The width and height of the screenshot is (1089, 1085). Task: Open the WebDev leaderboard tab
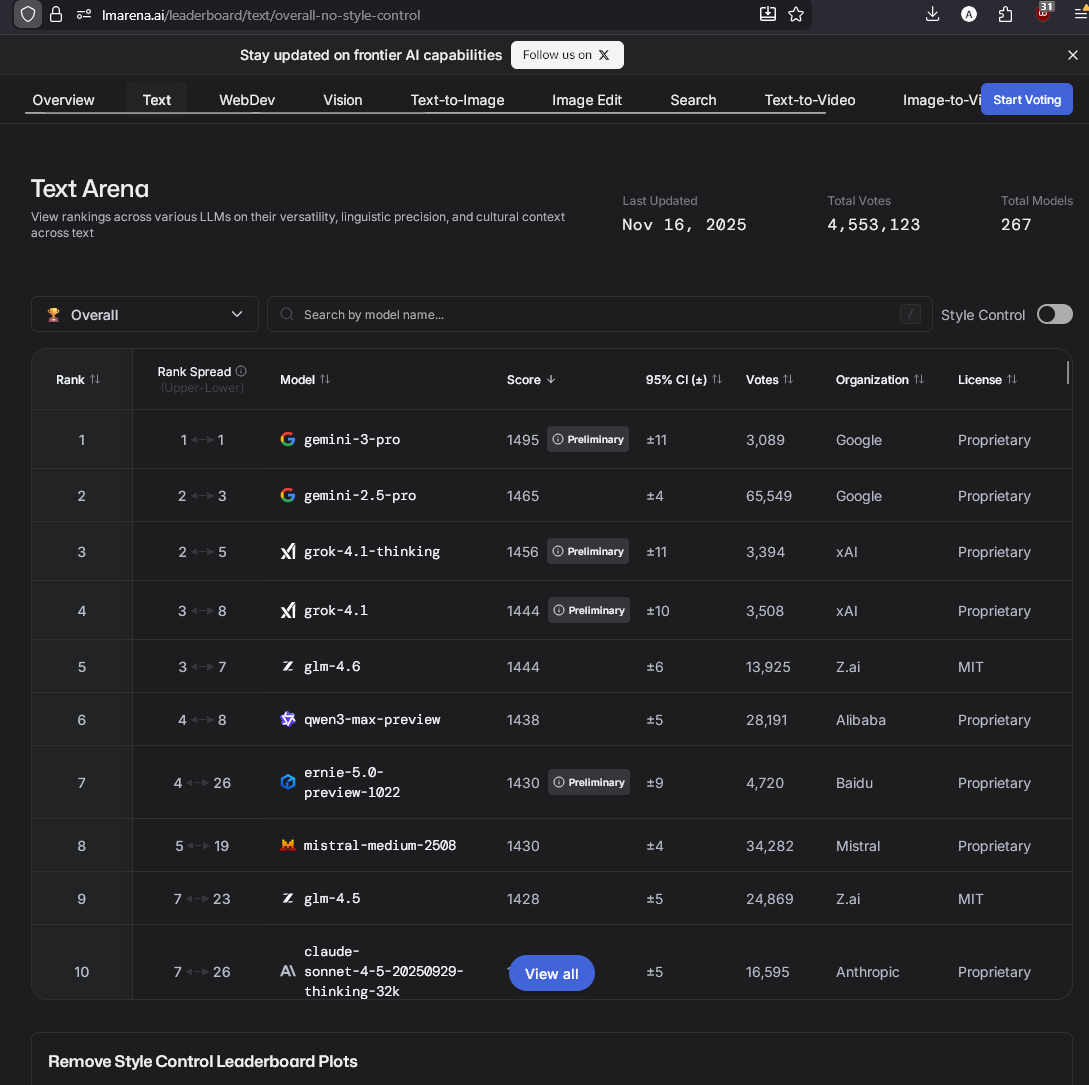coord(247,100)
